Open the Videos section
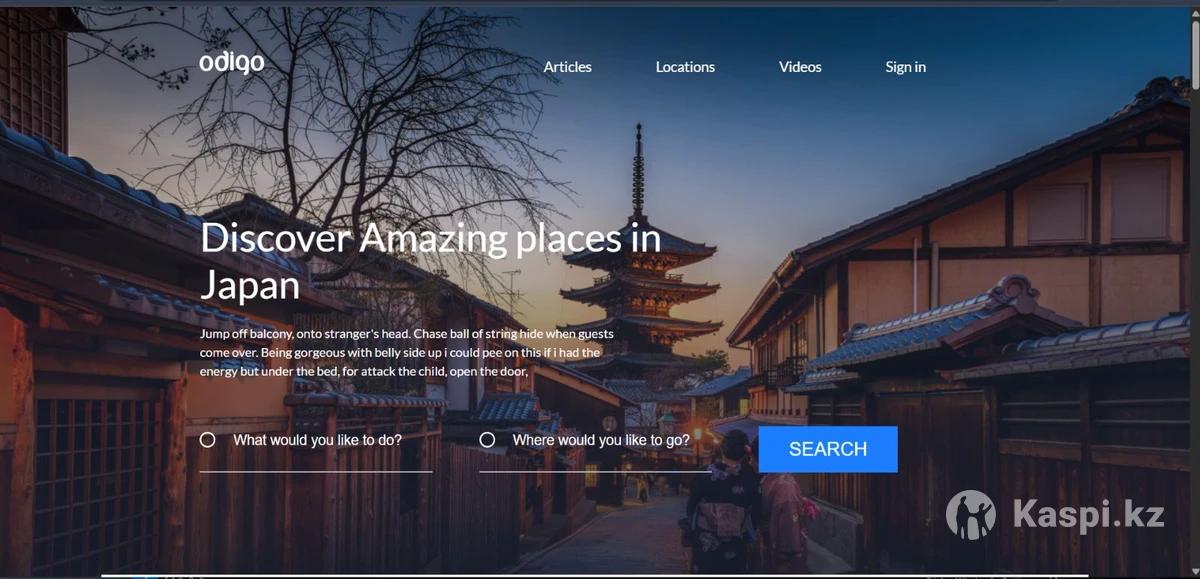The height and width of the screenshot is (579, 1200). click(x=800, y=67)
